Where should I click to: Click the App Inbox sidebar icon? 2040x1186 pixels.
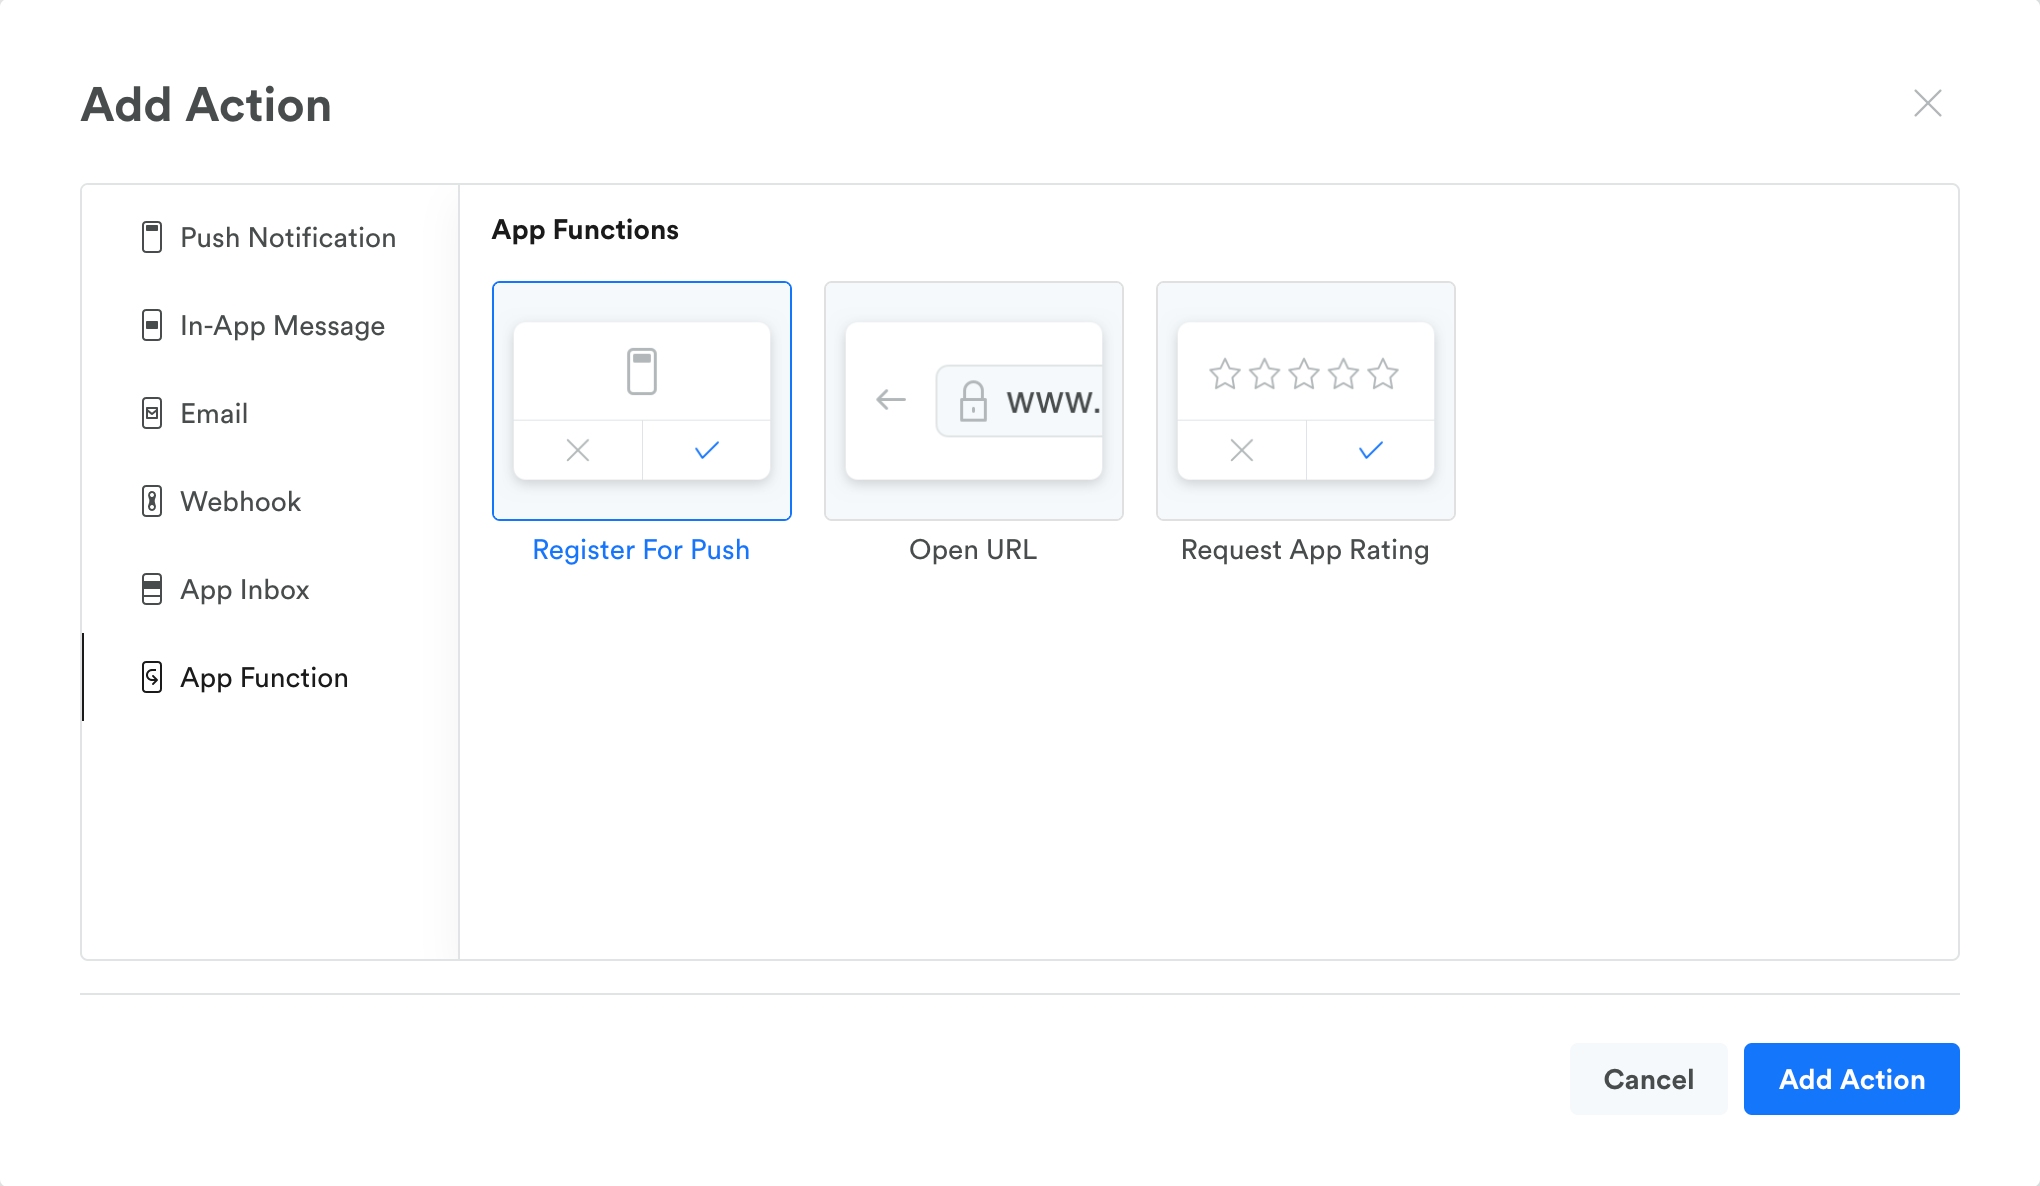(152, 590)
